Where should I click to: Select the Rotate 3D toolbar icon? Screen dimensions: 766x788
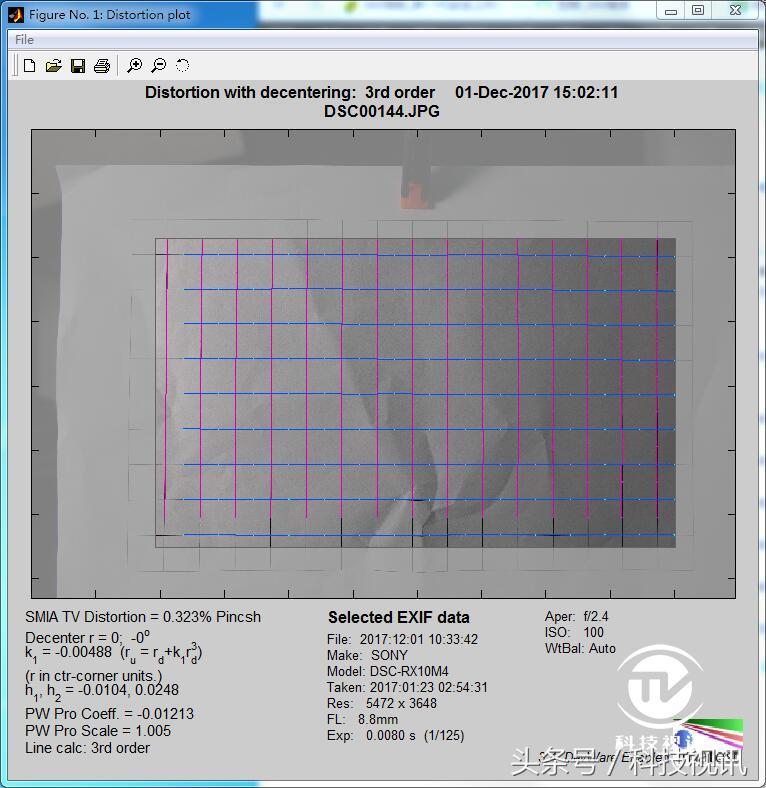click(x=183, y=66)
